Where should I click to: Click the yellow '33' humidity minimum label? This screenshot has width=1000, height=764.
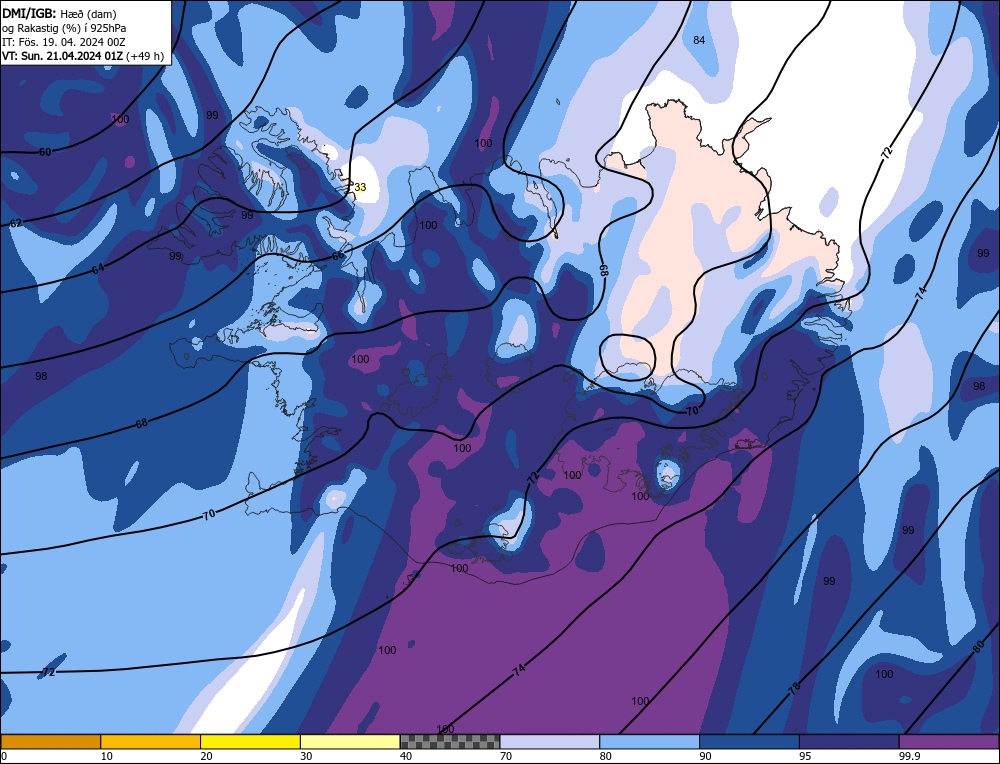[360, 187]
